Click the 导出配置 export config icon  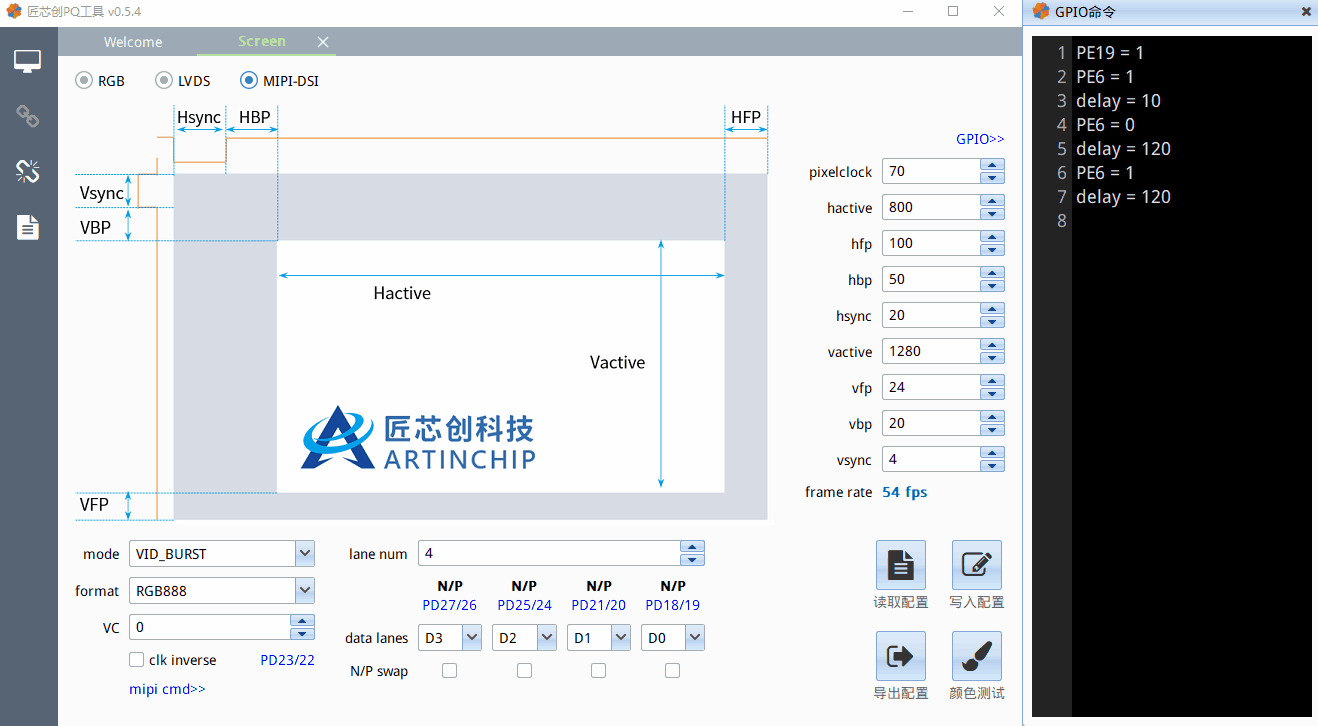point(901,656)
